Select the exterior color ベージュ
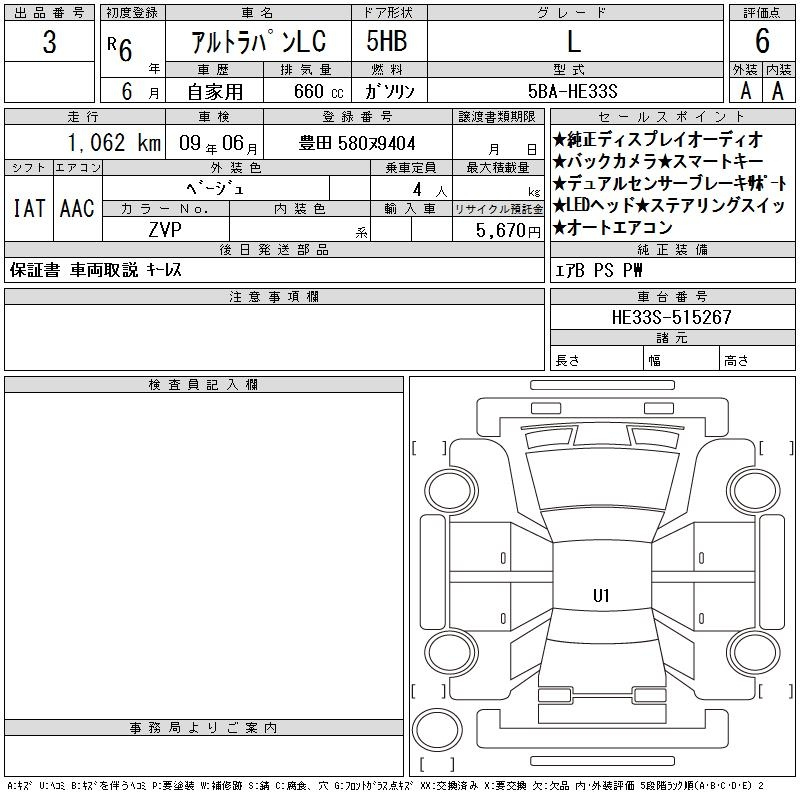Image resolution: width=800 pixels, height=800 pixels. click(215, 189)
